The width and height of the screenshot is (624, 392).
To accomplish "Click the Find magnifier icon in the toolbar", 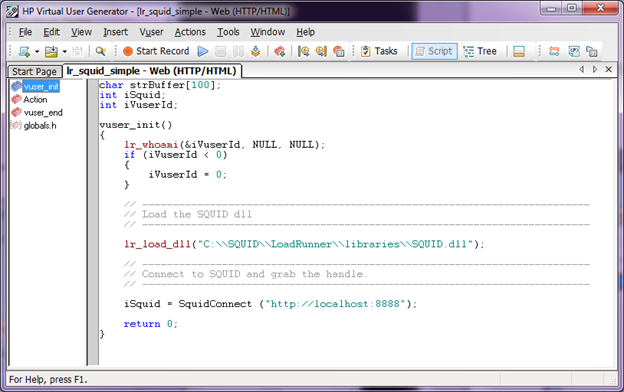I will click(101, 51).
